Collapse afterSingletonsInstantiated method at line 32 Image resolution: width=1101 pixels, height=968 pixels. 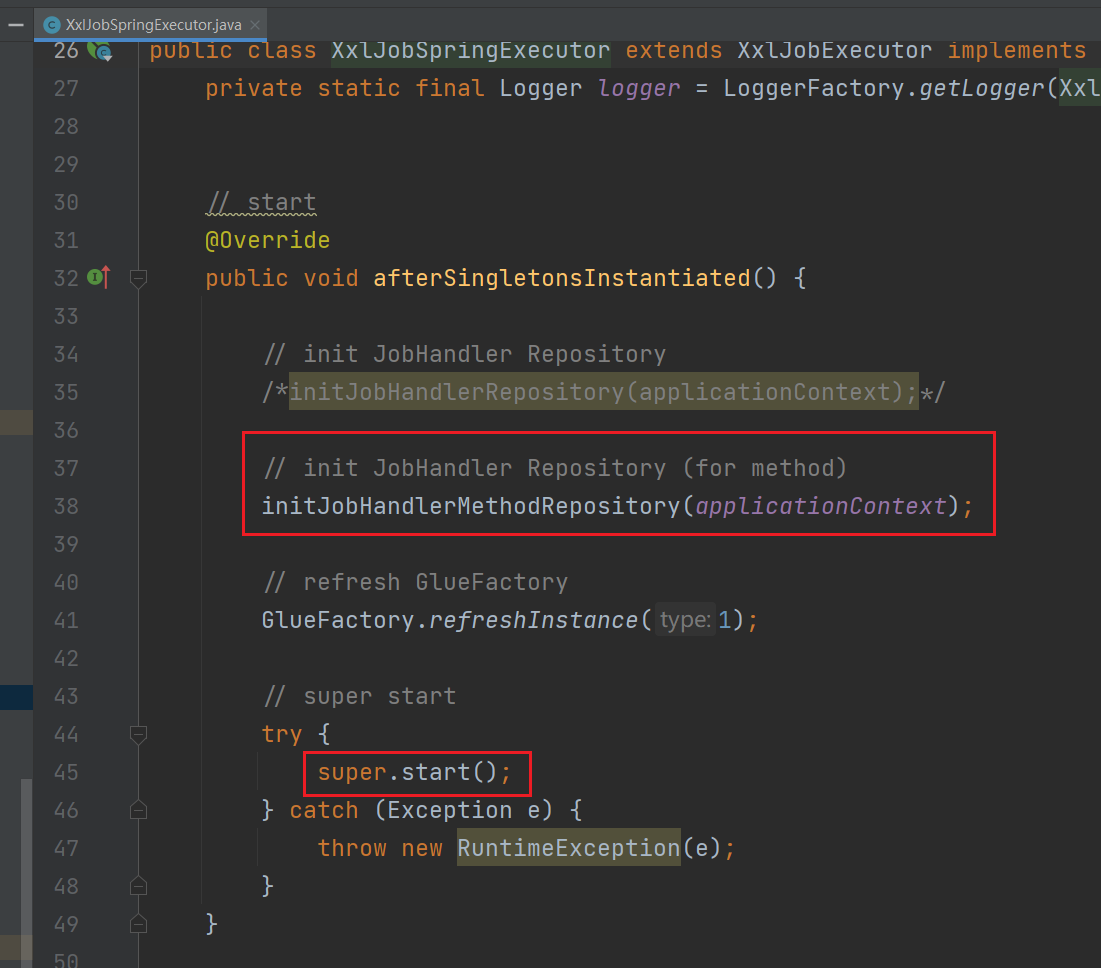pyautogui.click(x=139, y=278)
